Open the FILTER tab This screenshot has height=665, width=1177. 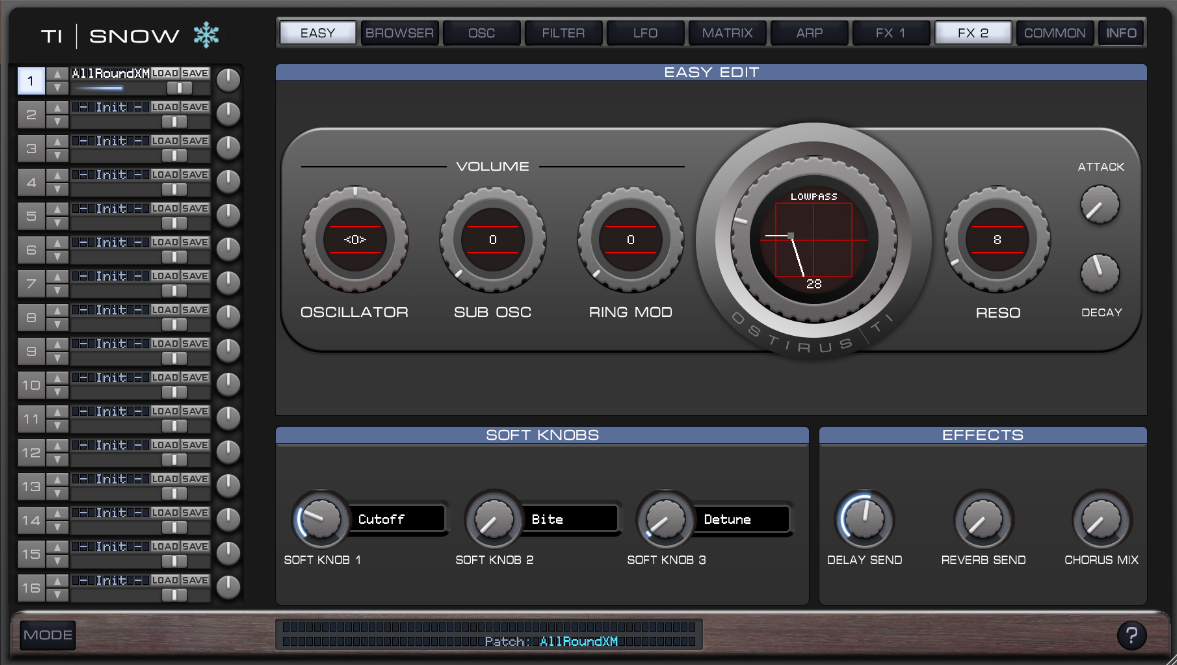(x=563, y=33)
